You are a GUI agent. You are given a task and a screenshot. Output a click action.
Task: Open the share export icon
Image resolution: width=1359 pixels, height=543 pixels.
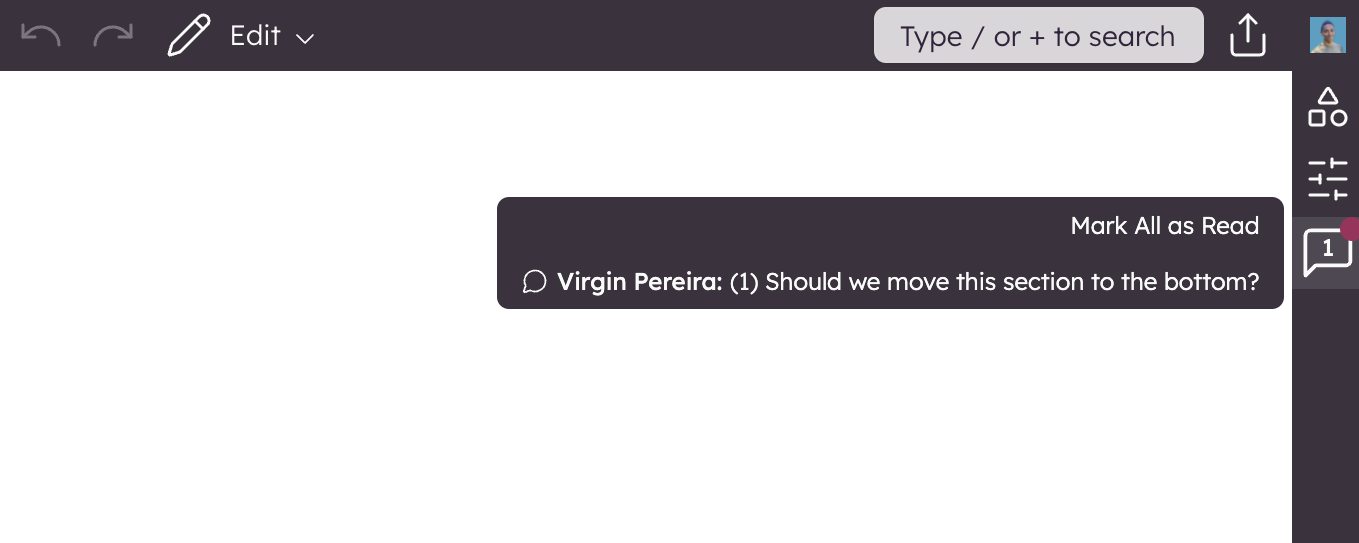(x=1248, y=36)
